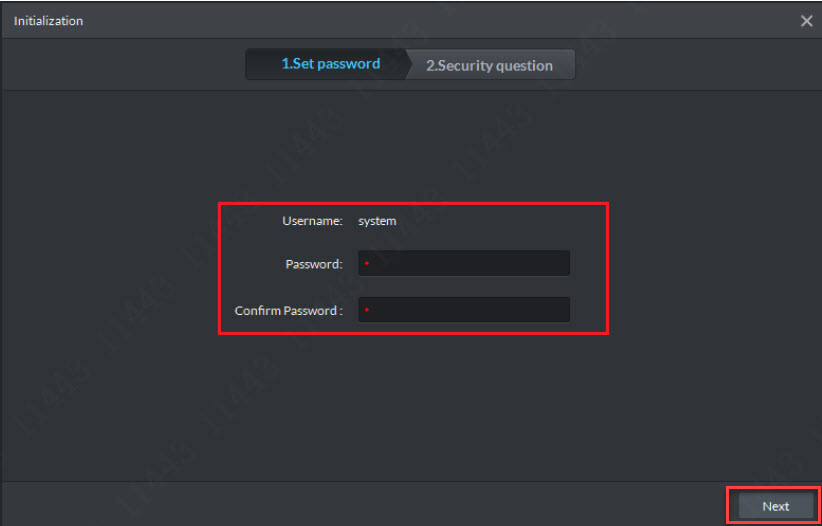Click the "Initialization" window title text

click(48, 21)
